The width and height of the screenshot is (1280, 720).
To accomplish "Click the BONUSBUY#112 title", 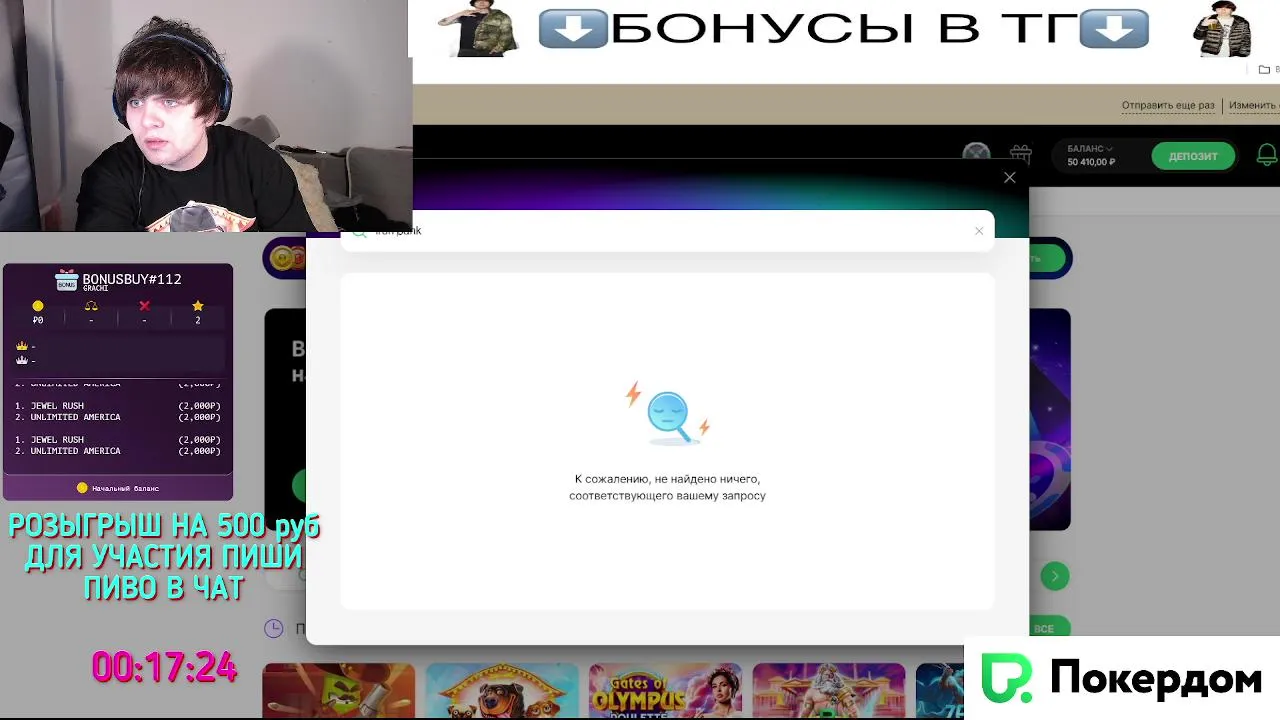I will pos(131,279).
